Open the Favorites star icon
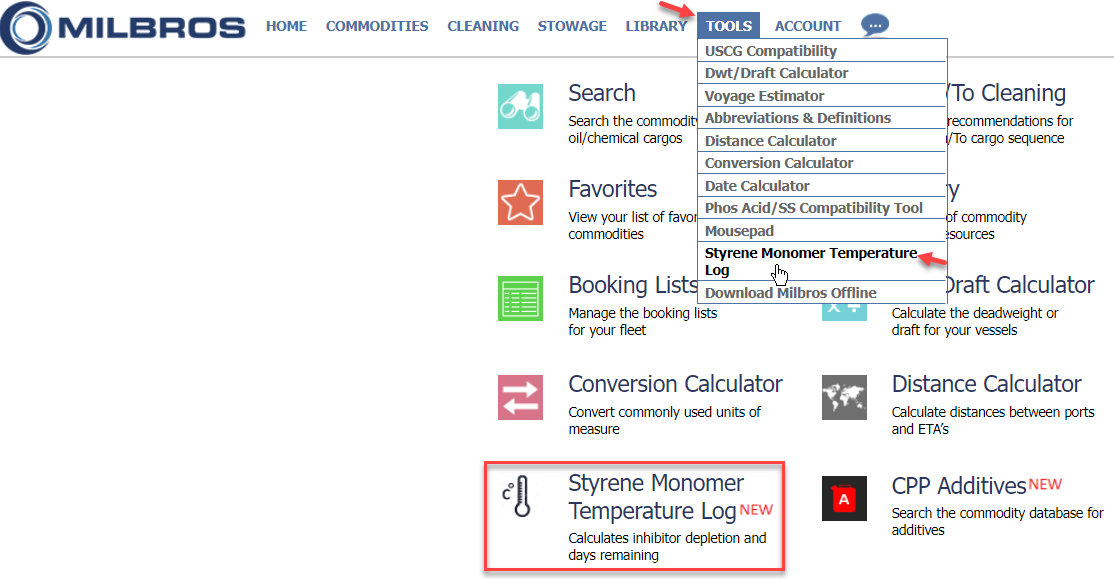 (x=520, y=202)
